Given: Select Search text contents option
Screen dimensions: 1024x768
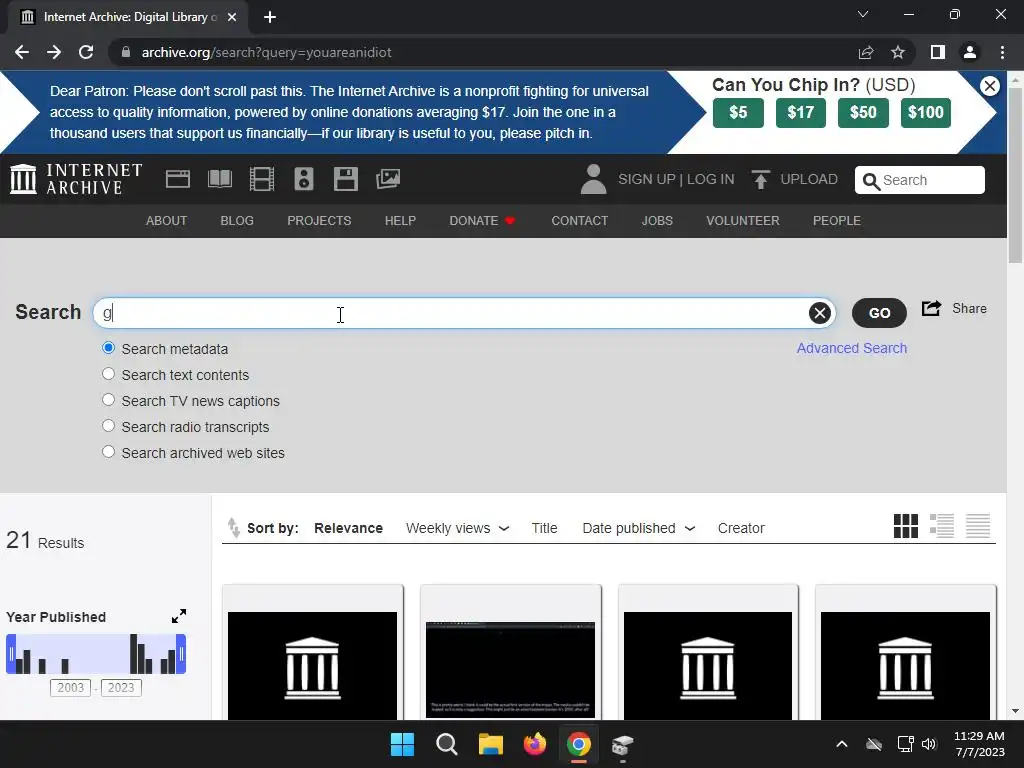Looking at the screenshot, I should [x=108, y=374].
